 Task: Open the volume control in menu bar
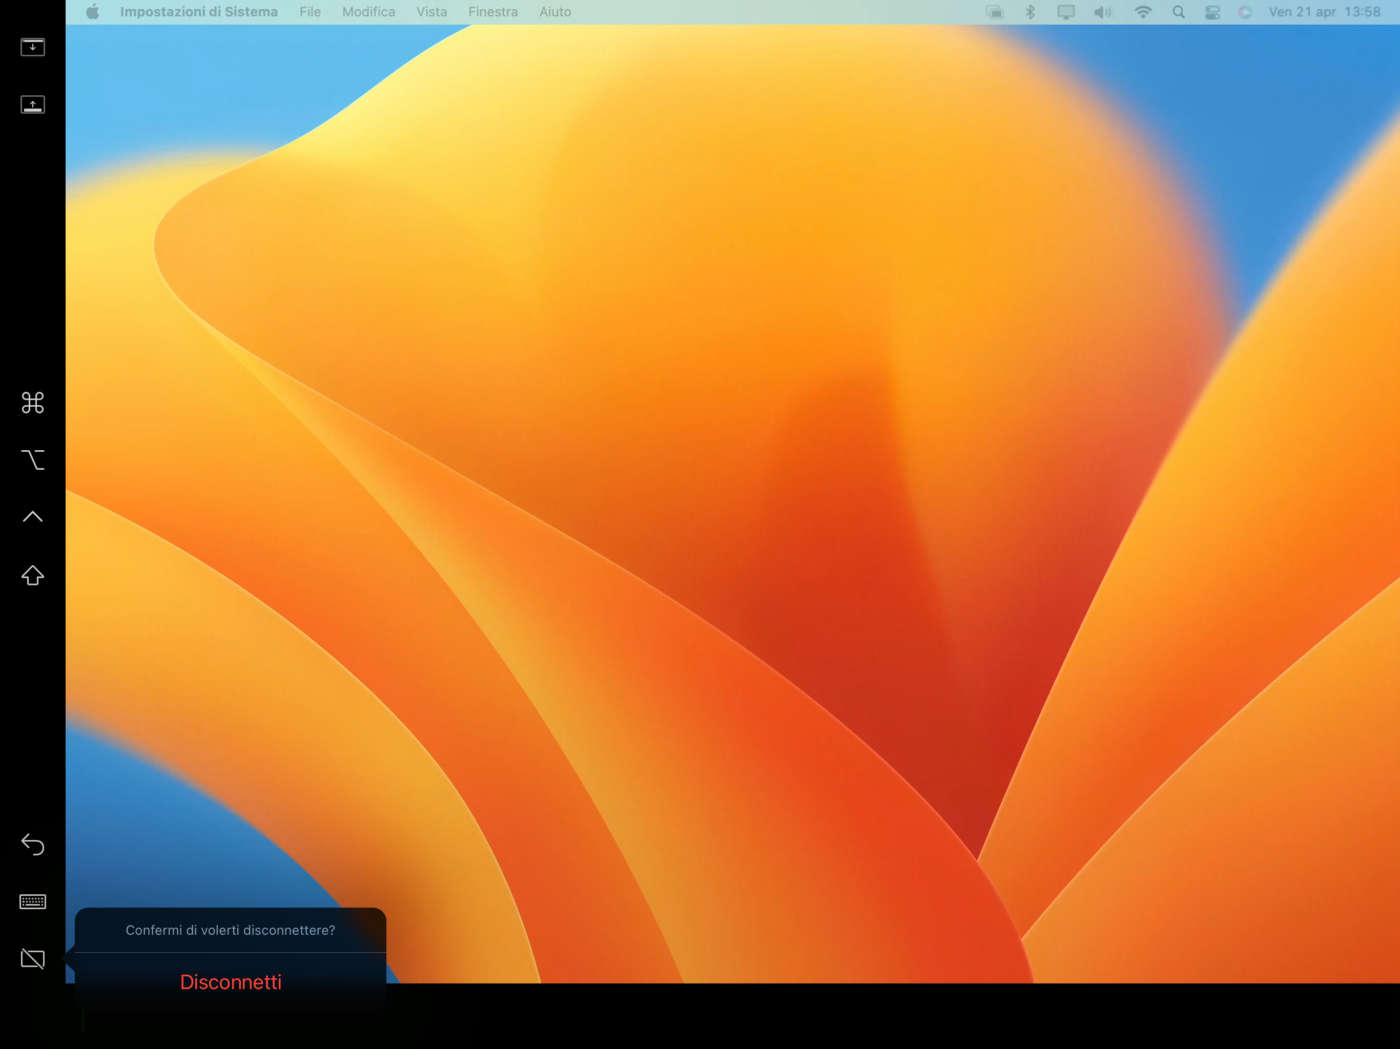click(x=1102, y=12)
